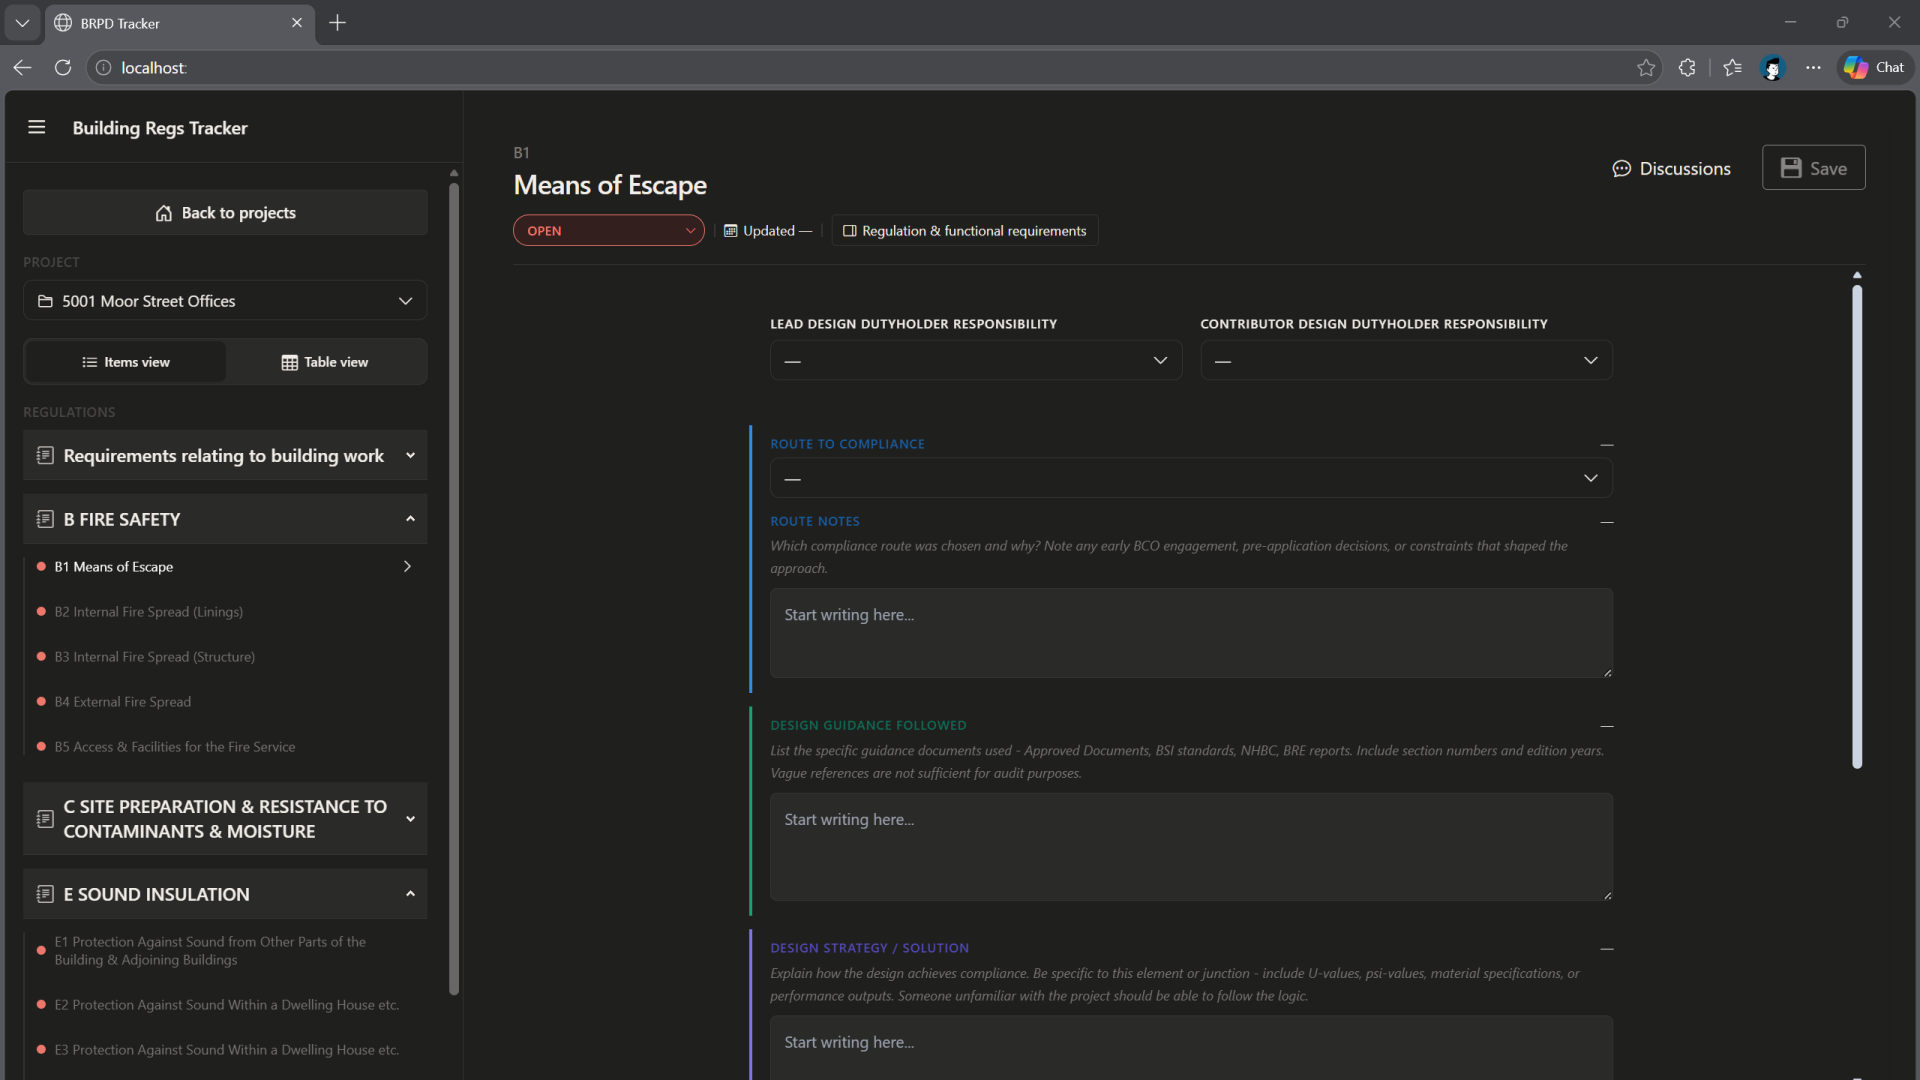This screenshot has height=1080, width=1920.
Task: Switch to Items view
Action: pos(125,361)
